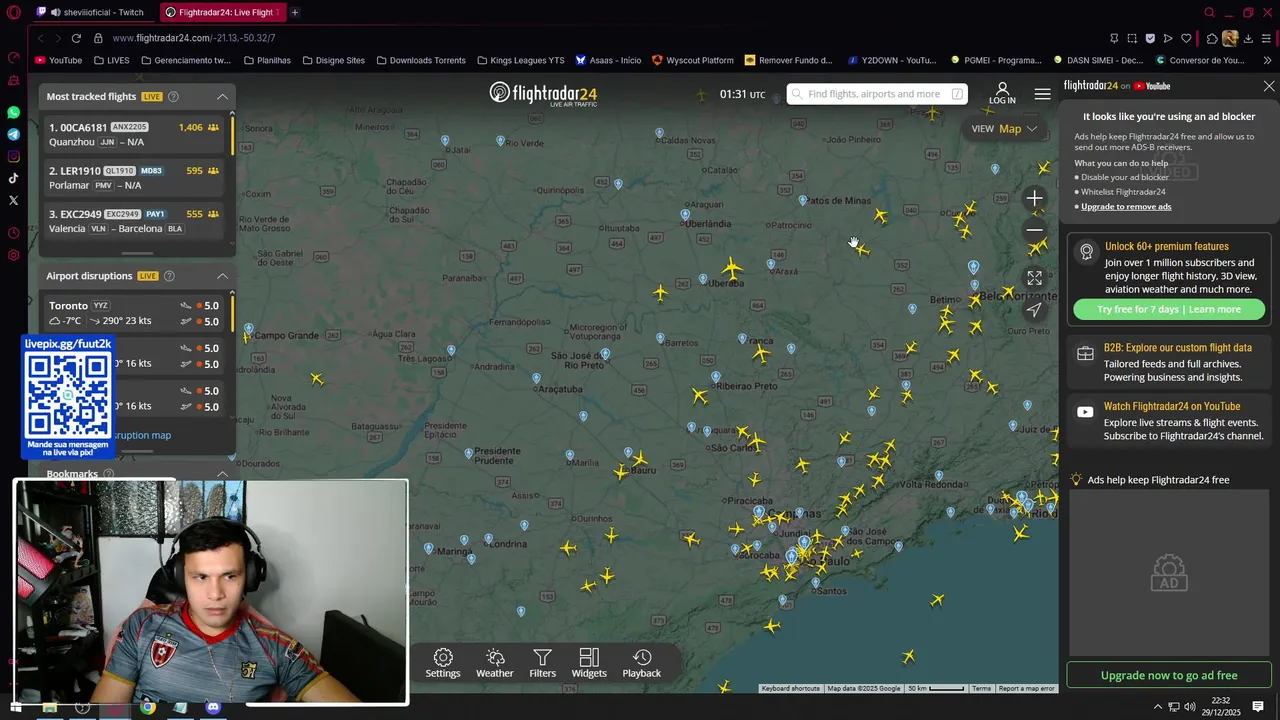Open the Filters funnel tool
The width and height of the screenshot is (1280, 720).
point(542,663)
